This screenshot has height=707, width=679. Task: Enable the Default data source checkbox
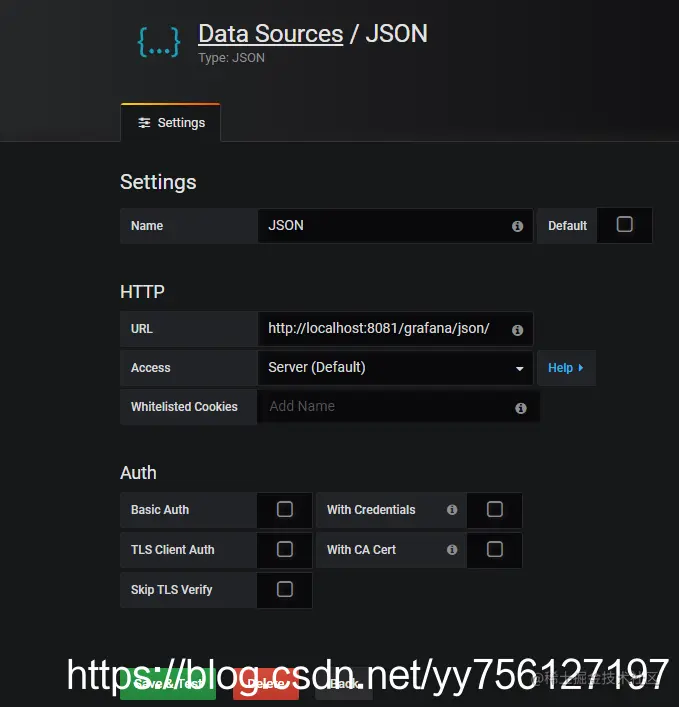pyautogui.click(x=624, y=224)
